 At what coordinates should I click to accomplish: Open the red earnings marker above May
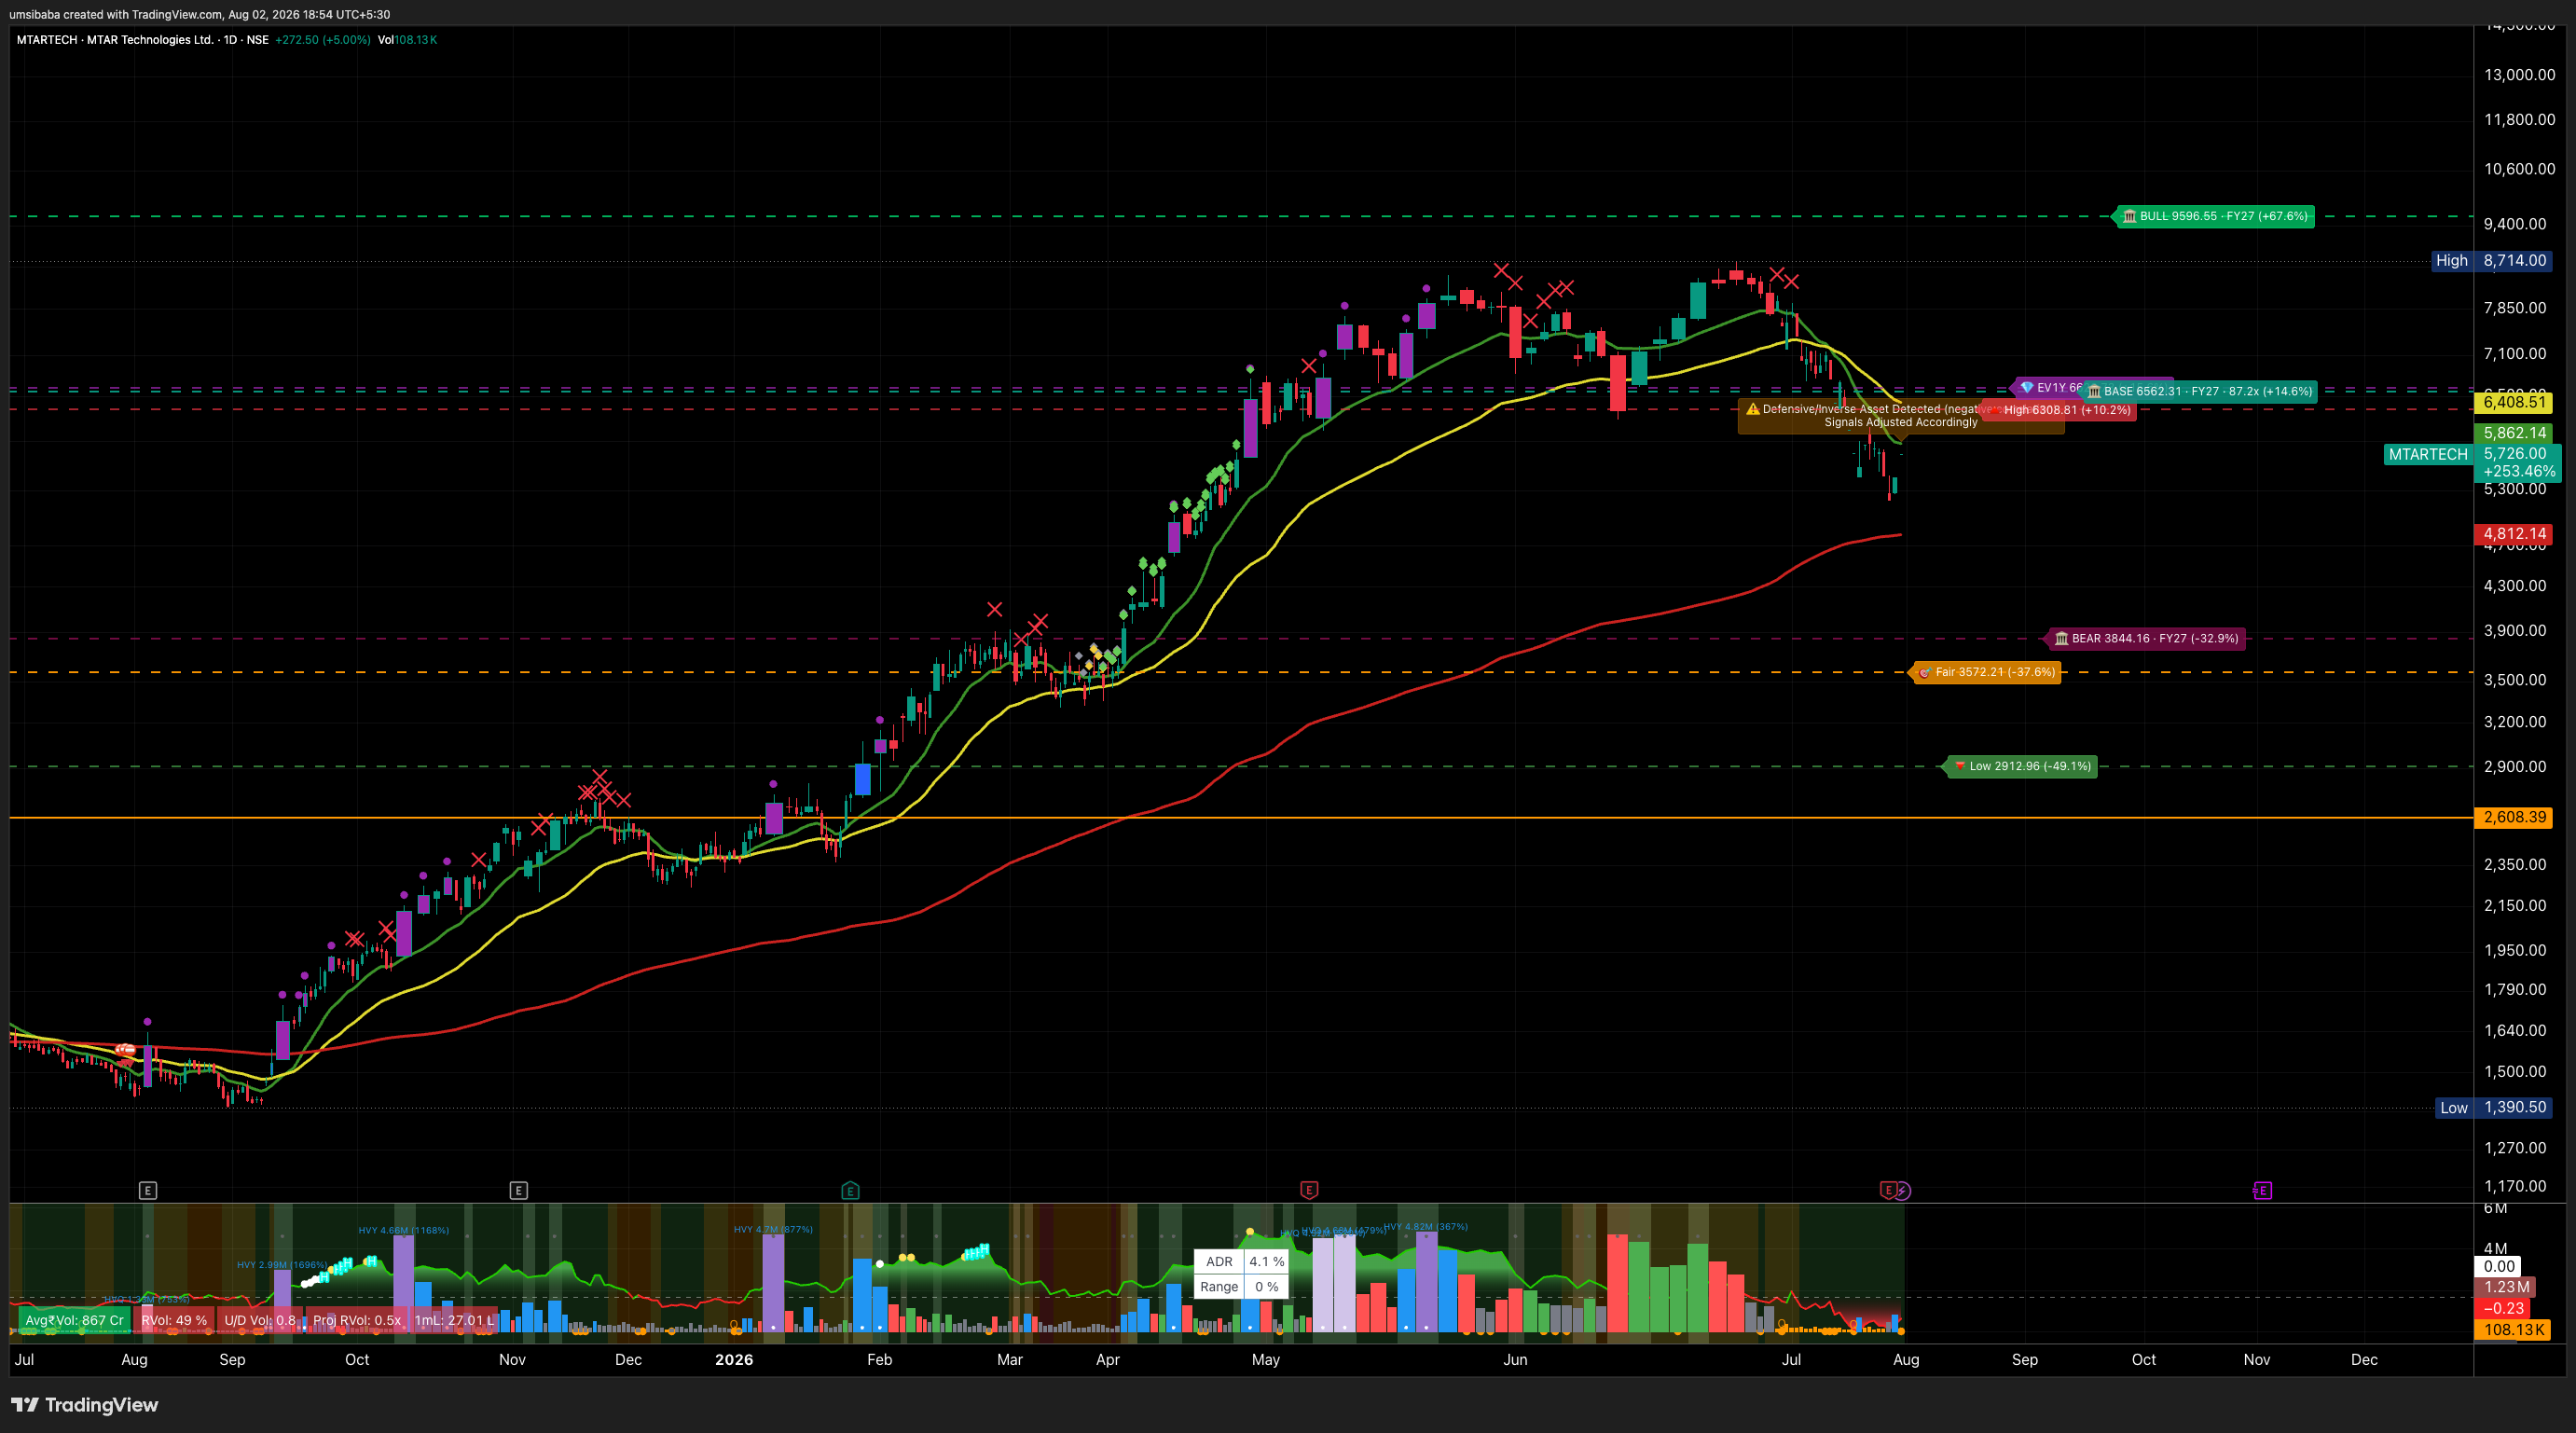pyautogui.click(x=1309, y=1190)
